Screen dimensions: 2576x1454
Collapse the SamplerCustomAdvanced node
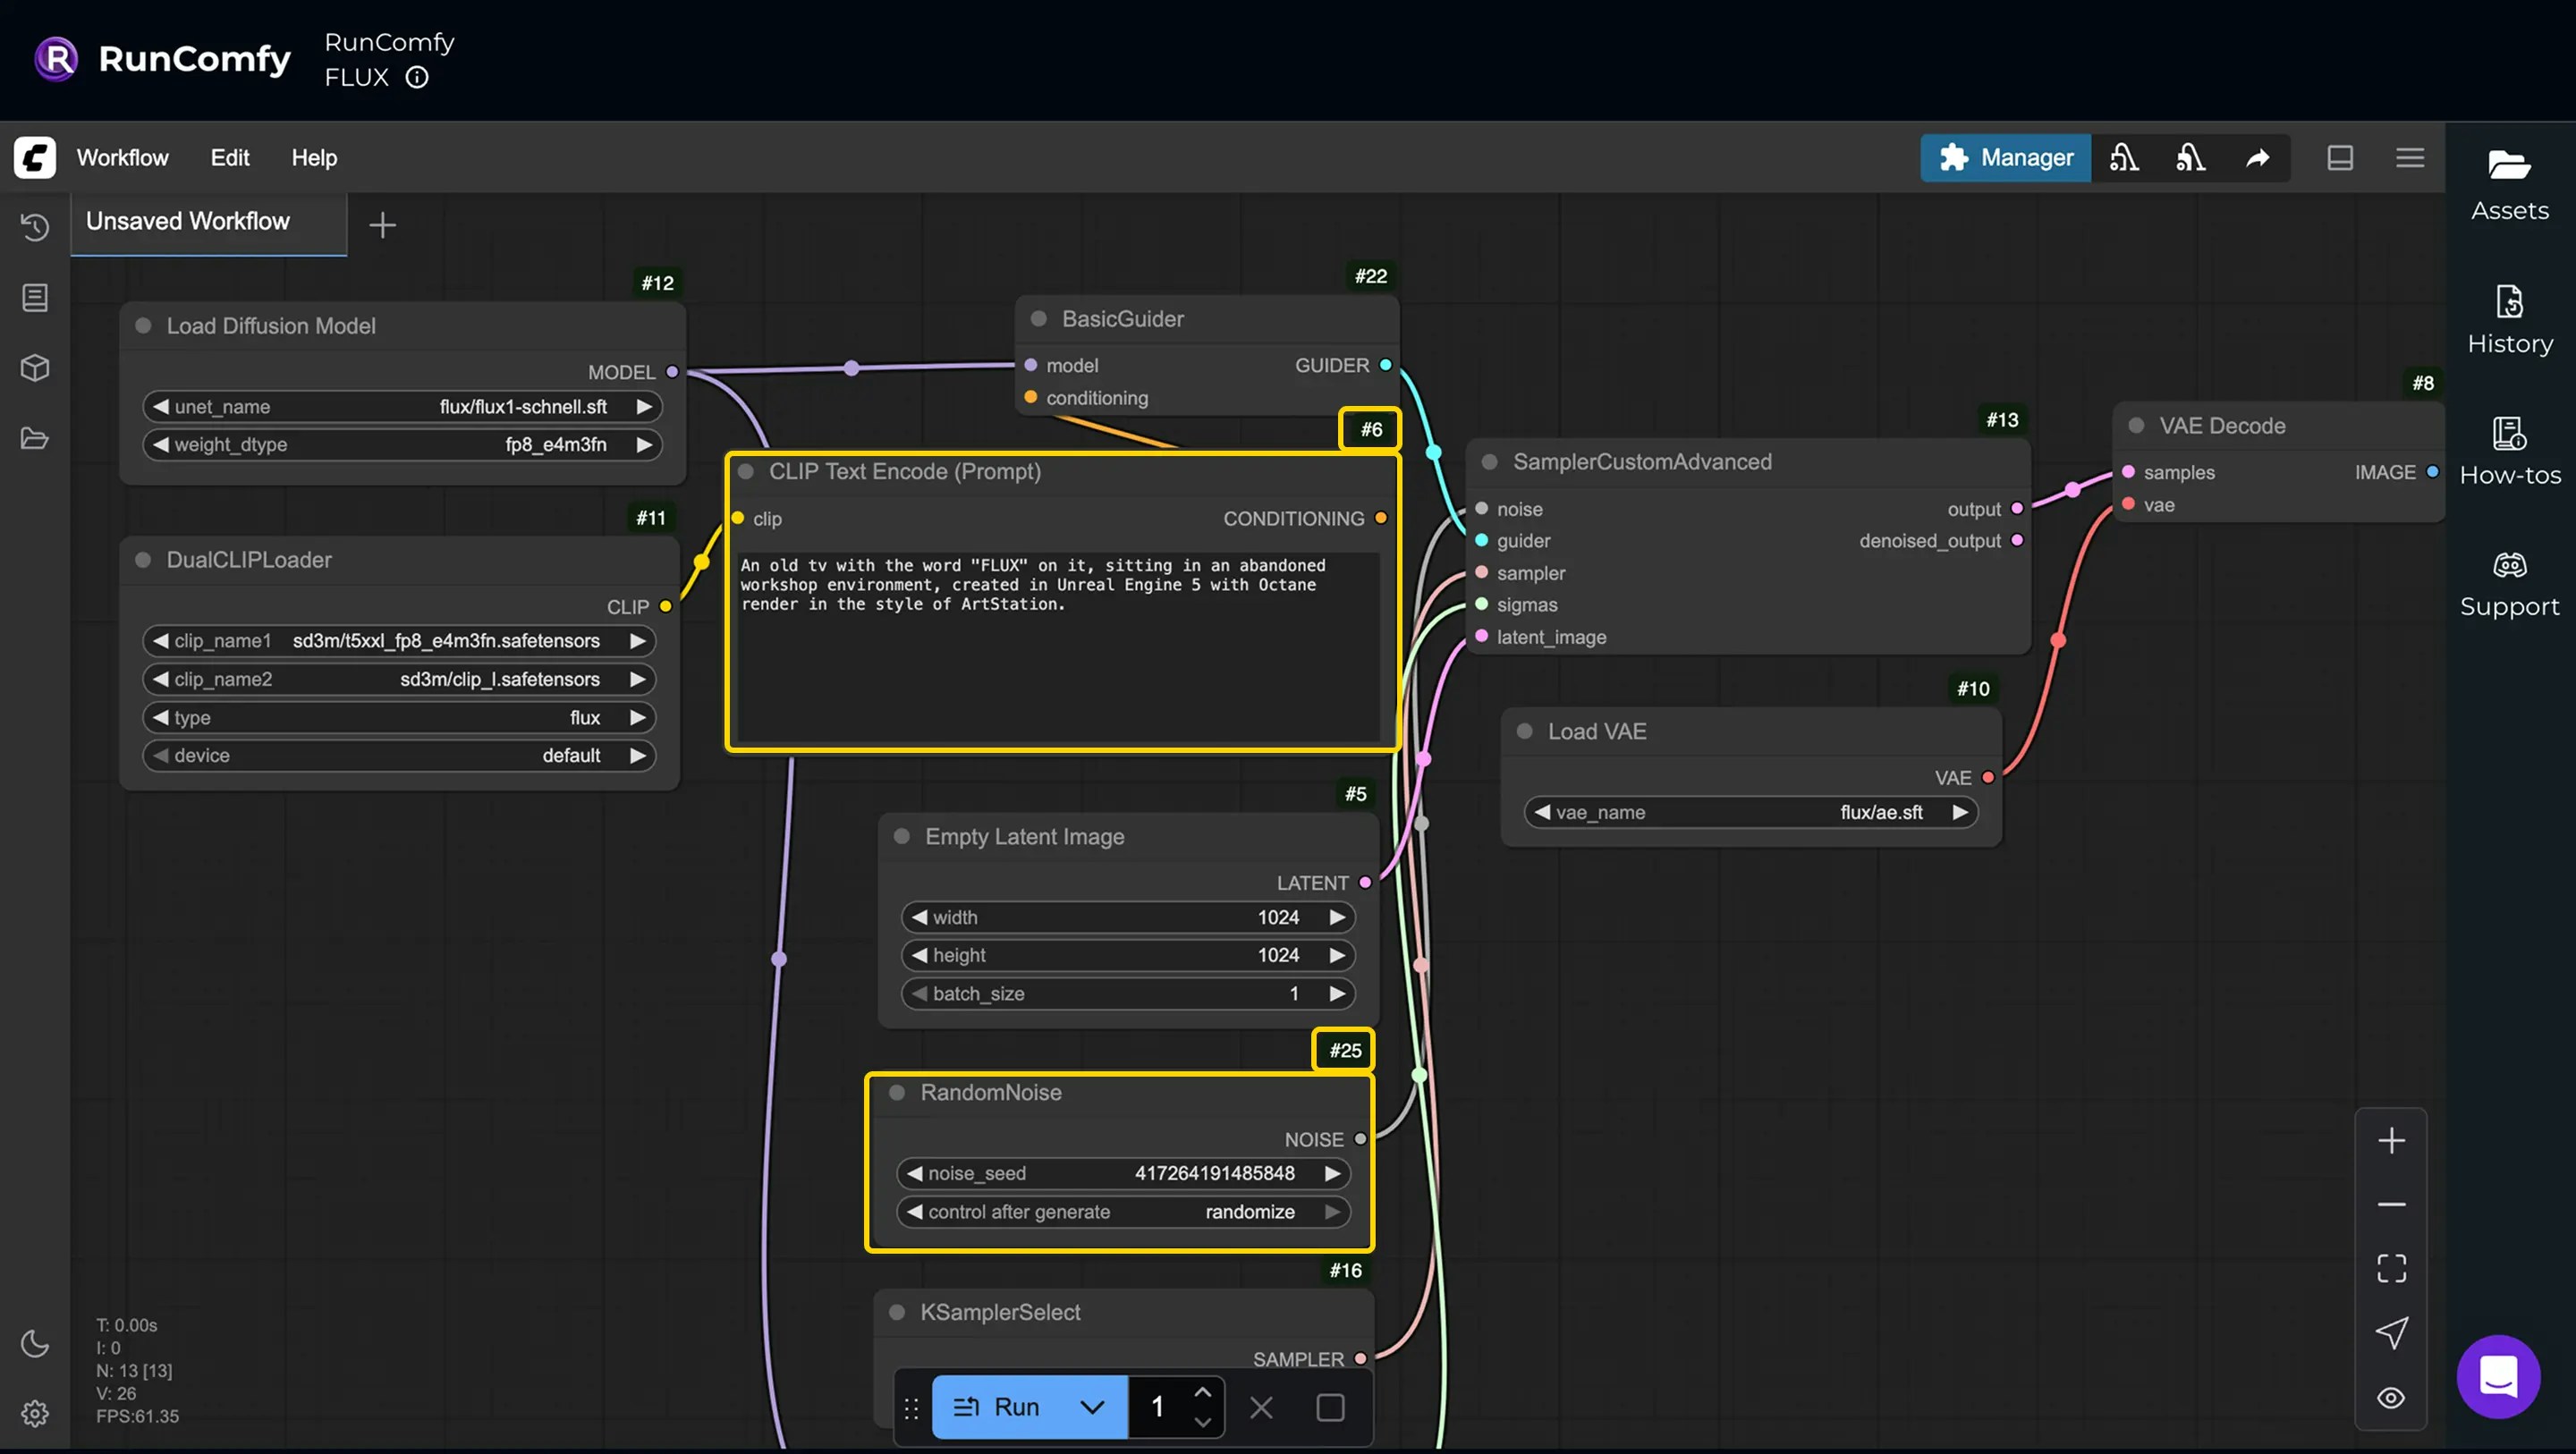click(1490, 461)
